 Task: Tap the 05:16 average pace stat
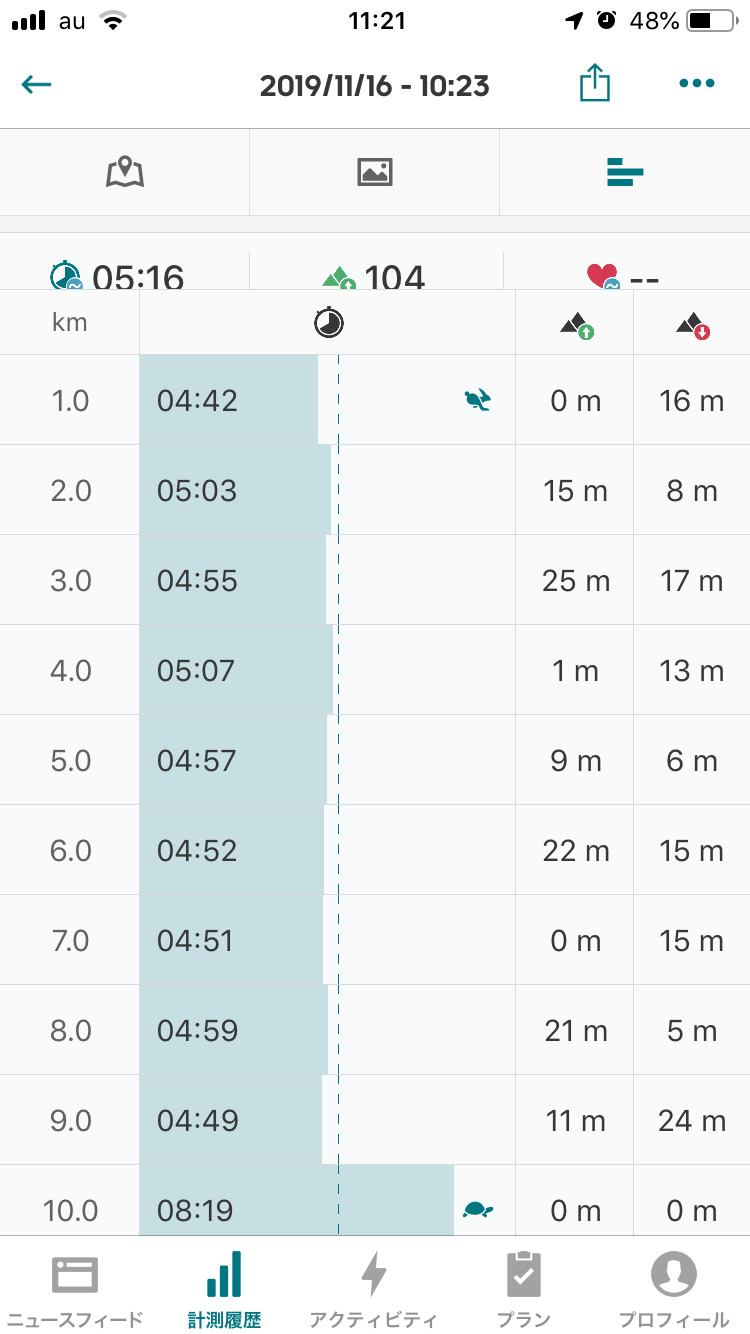coord(118,275)
